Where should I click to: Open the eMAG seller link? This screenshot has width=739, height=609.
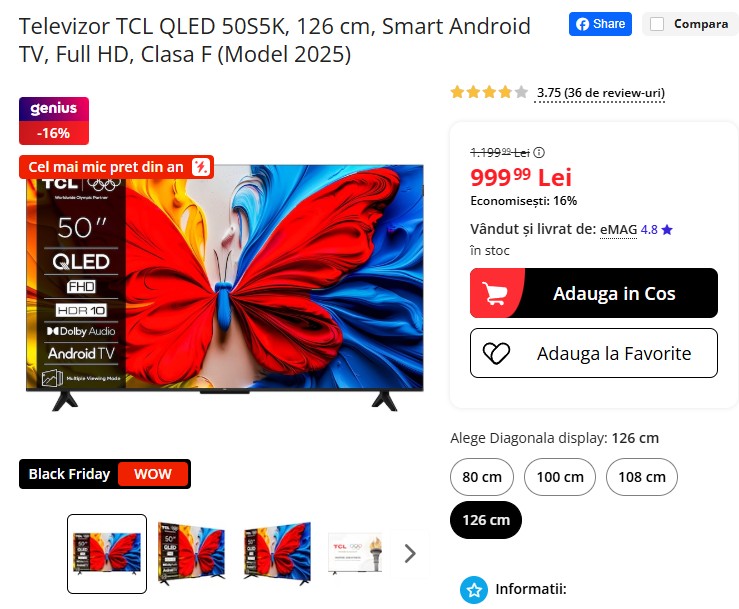pos(618,230)
